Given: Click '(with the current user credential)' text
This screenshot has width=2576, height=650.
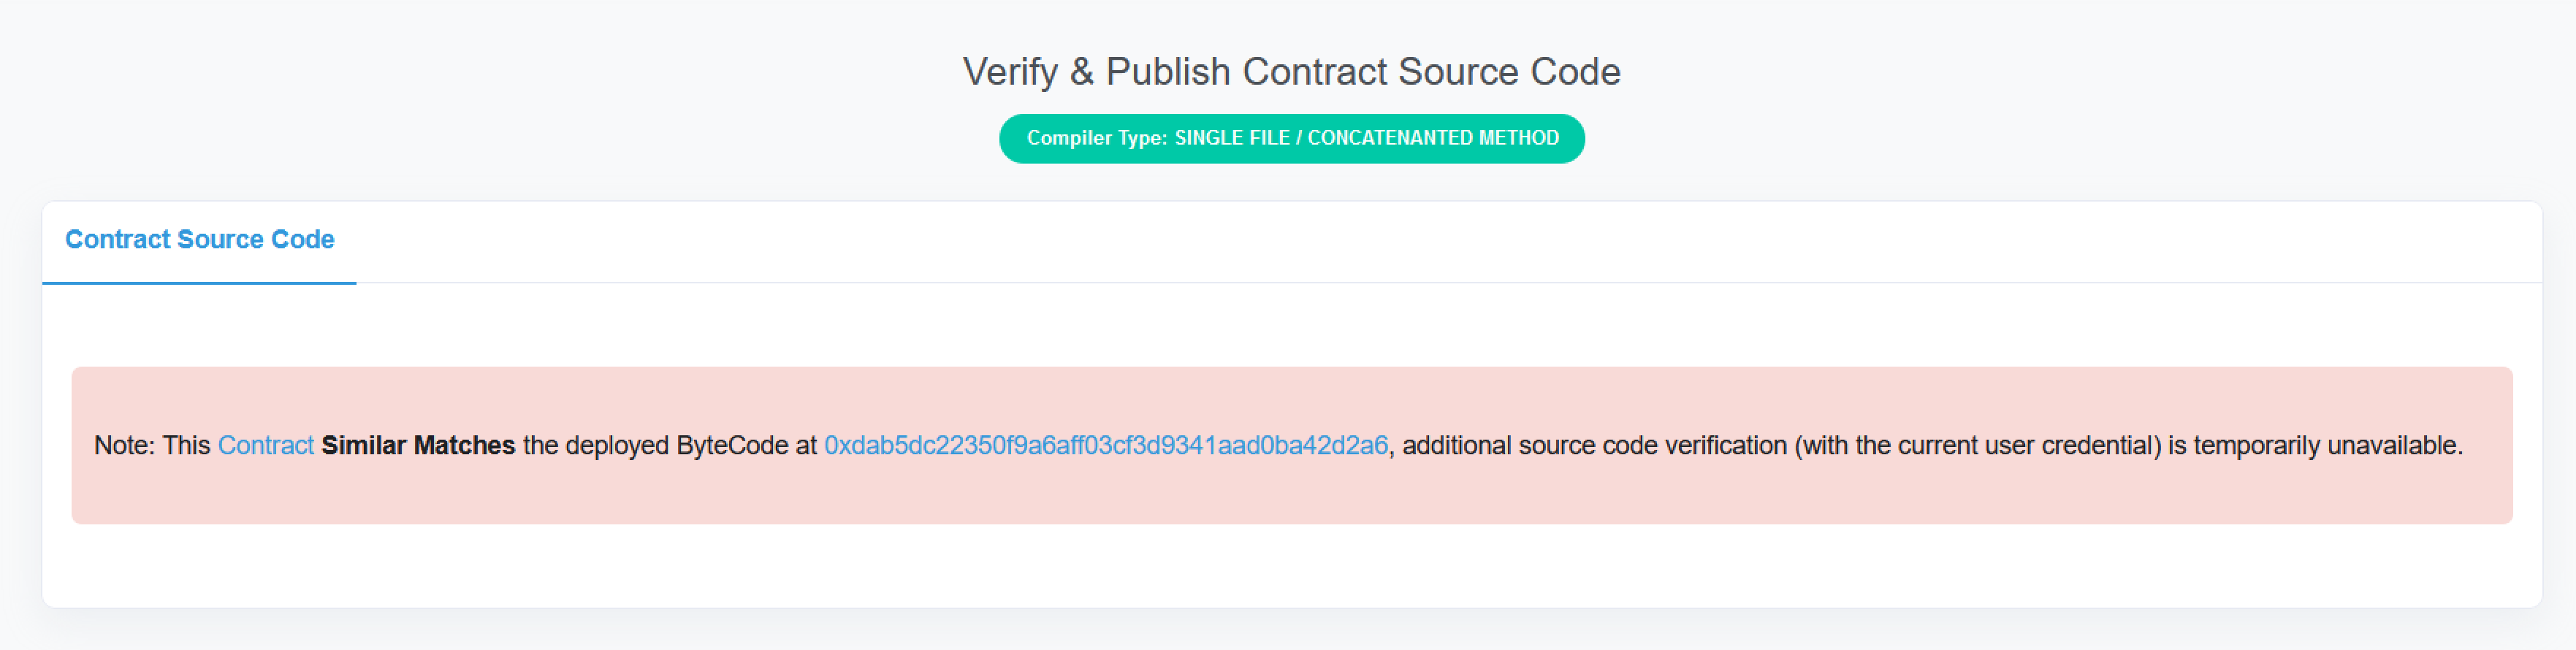Looking at the screenshot, I should (1977, 445).
